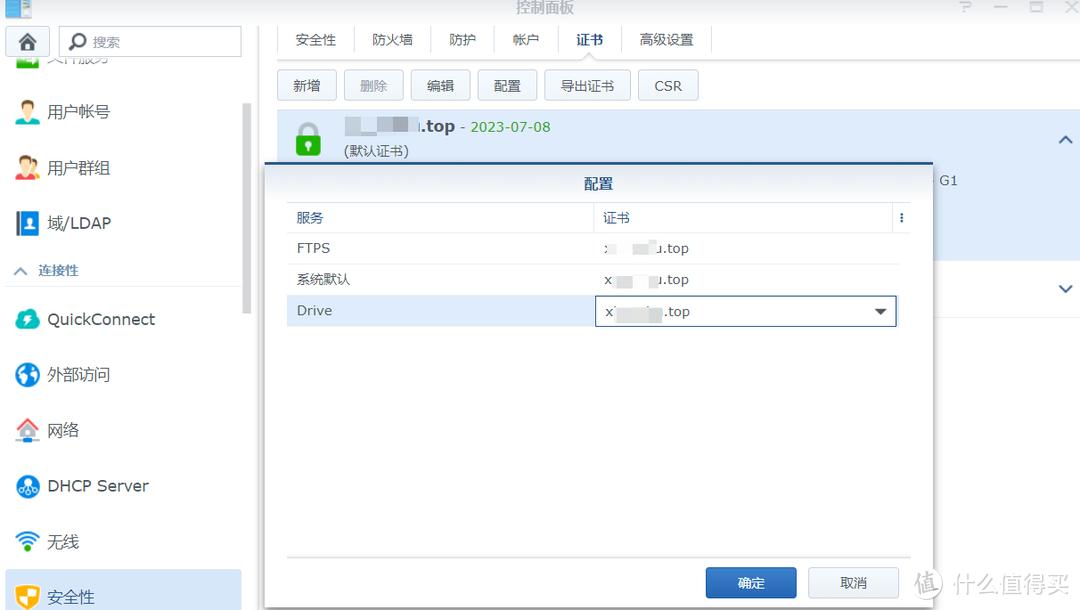Image resolution: width=1080 pixels, height=610 pixels.
Task: Click the sidebar scrollbar
Action: tap(247, 209)
